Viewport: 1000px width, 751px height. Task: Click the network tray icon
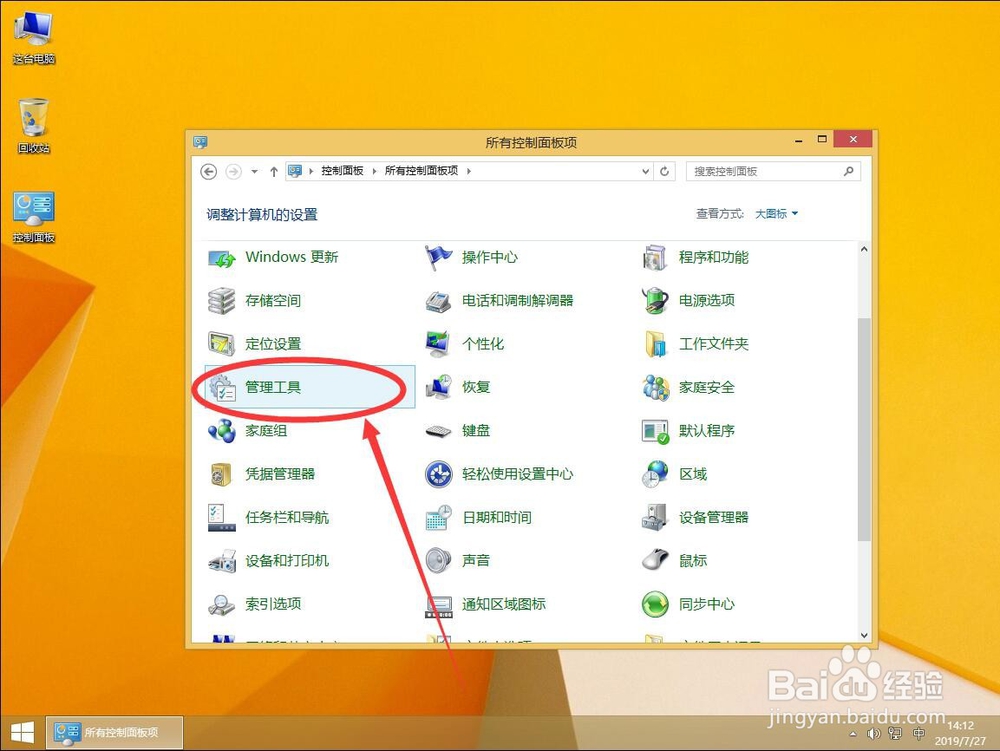[x=895, y=734]
